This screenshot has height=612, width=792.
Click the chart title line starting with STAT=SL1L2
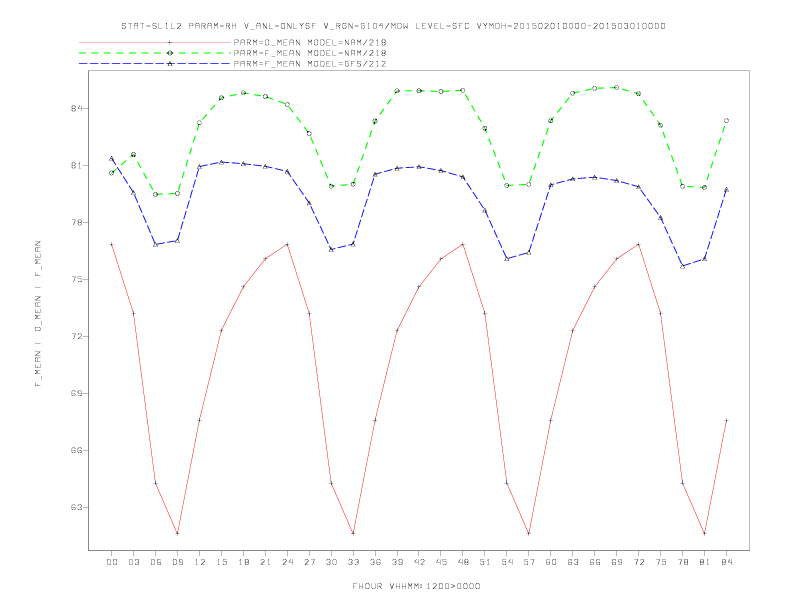pyautogui.click(x=393, y=26)
